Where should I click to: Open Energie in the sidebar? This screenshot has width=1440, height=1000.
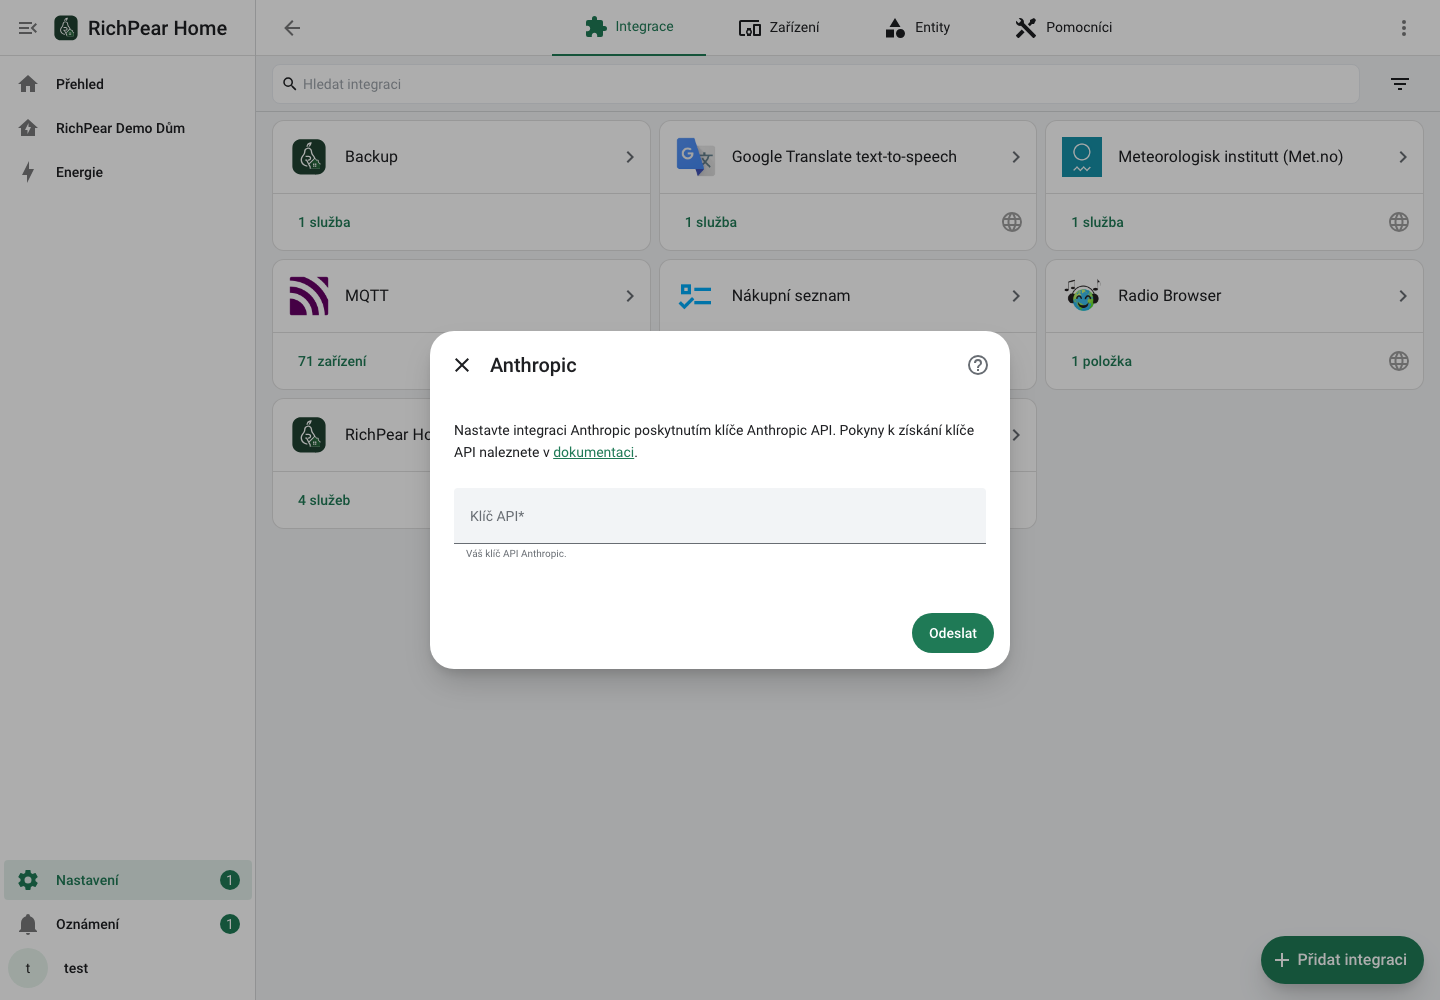tap(128, 172)
